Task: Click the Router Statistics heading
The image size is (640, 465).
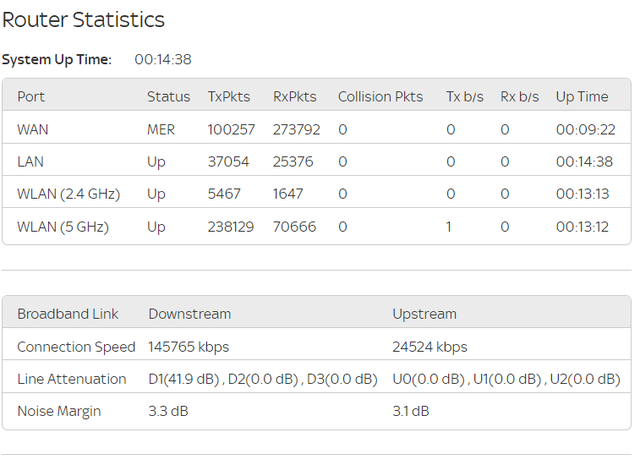Action: (83, 20)
